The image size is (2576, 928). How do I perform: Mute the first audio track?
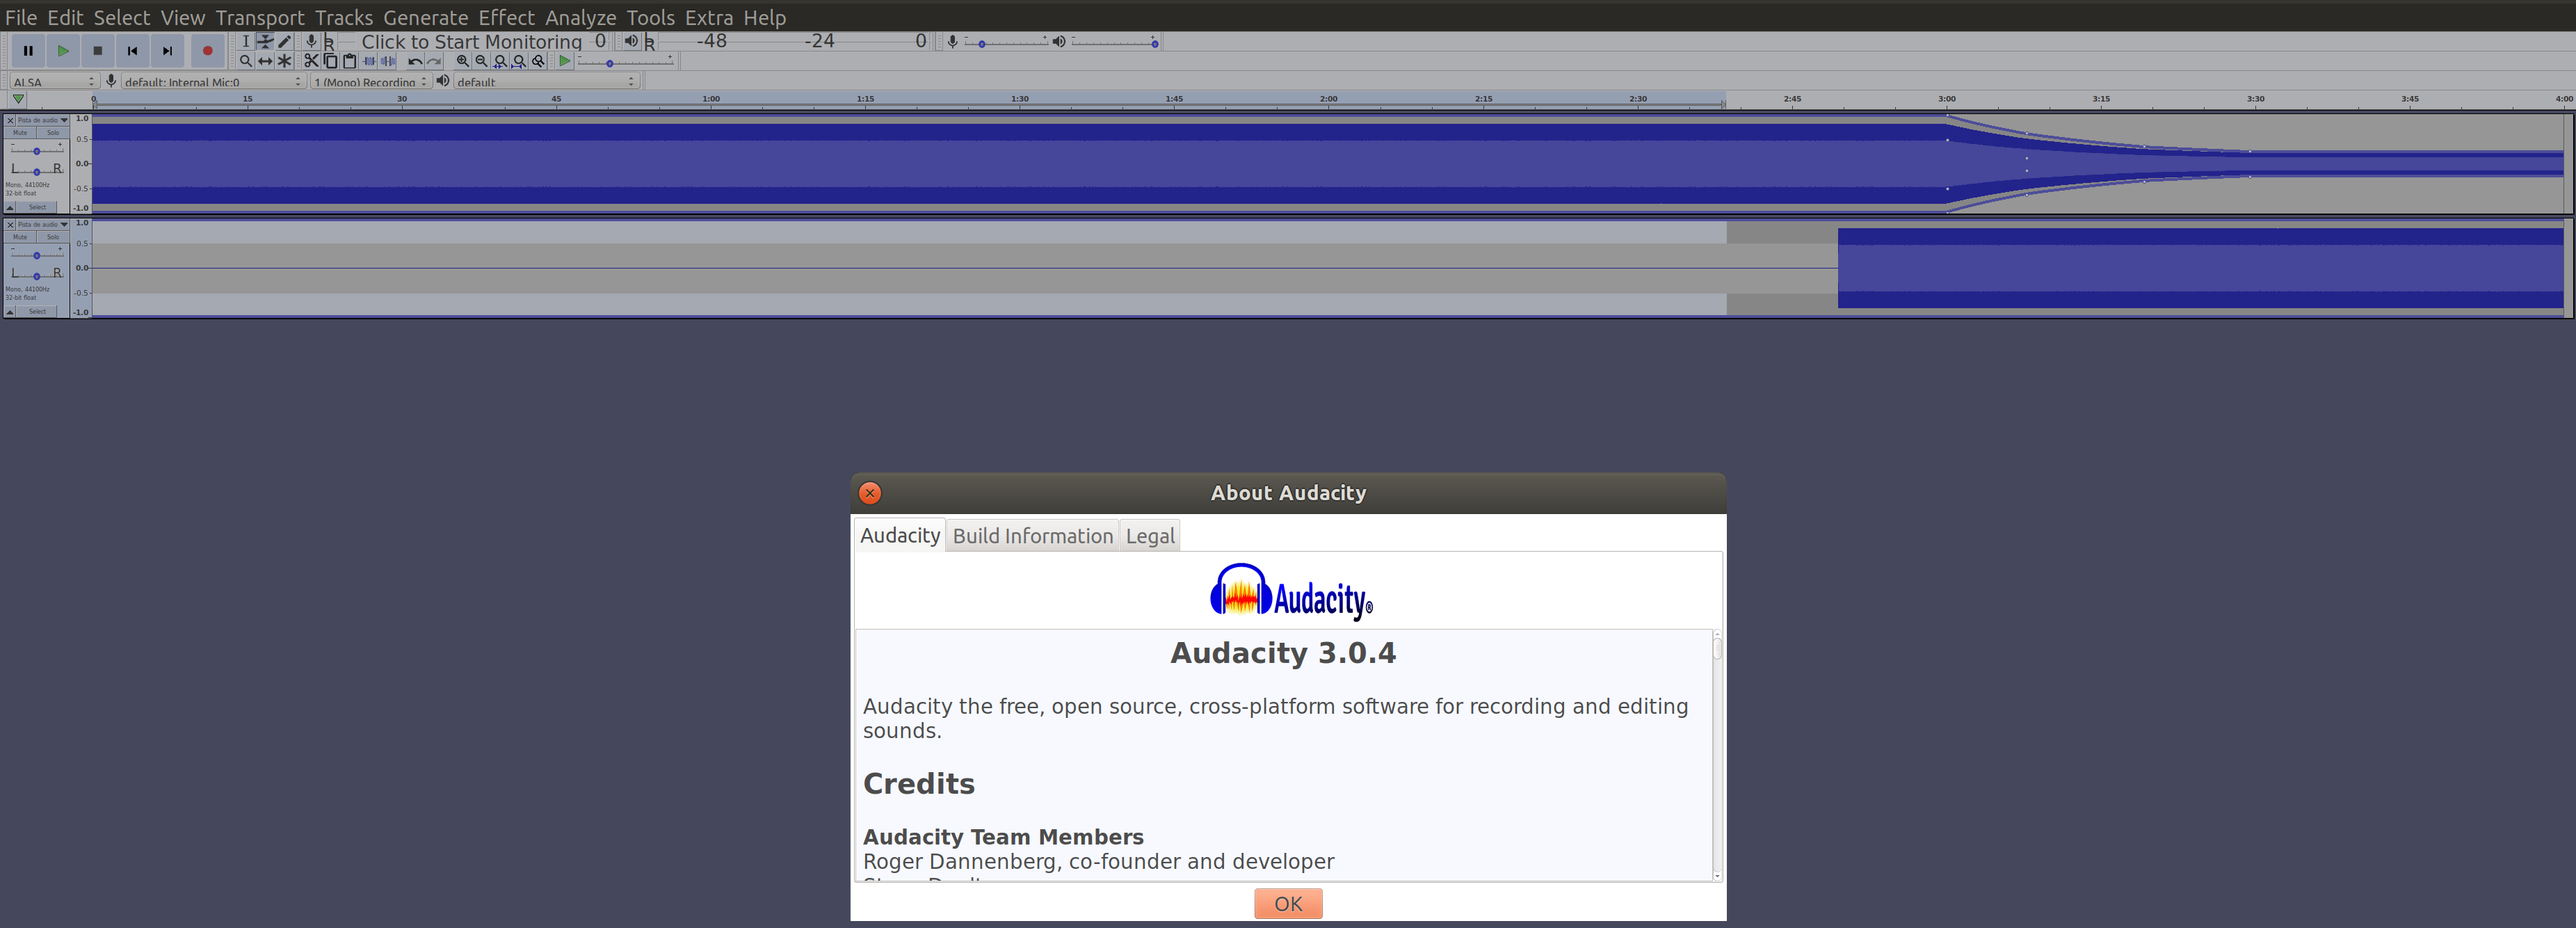coord(20,133)
